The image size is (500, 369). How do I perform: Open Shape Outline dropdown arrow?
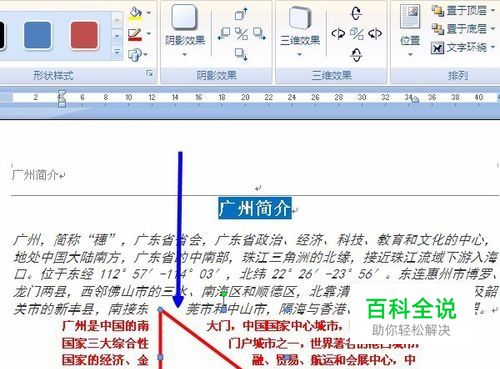pos(149,34)
